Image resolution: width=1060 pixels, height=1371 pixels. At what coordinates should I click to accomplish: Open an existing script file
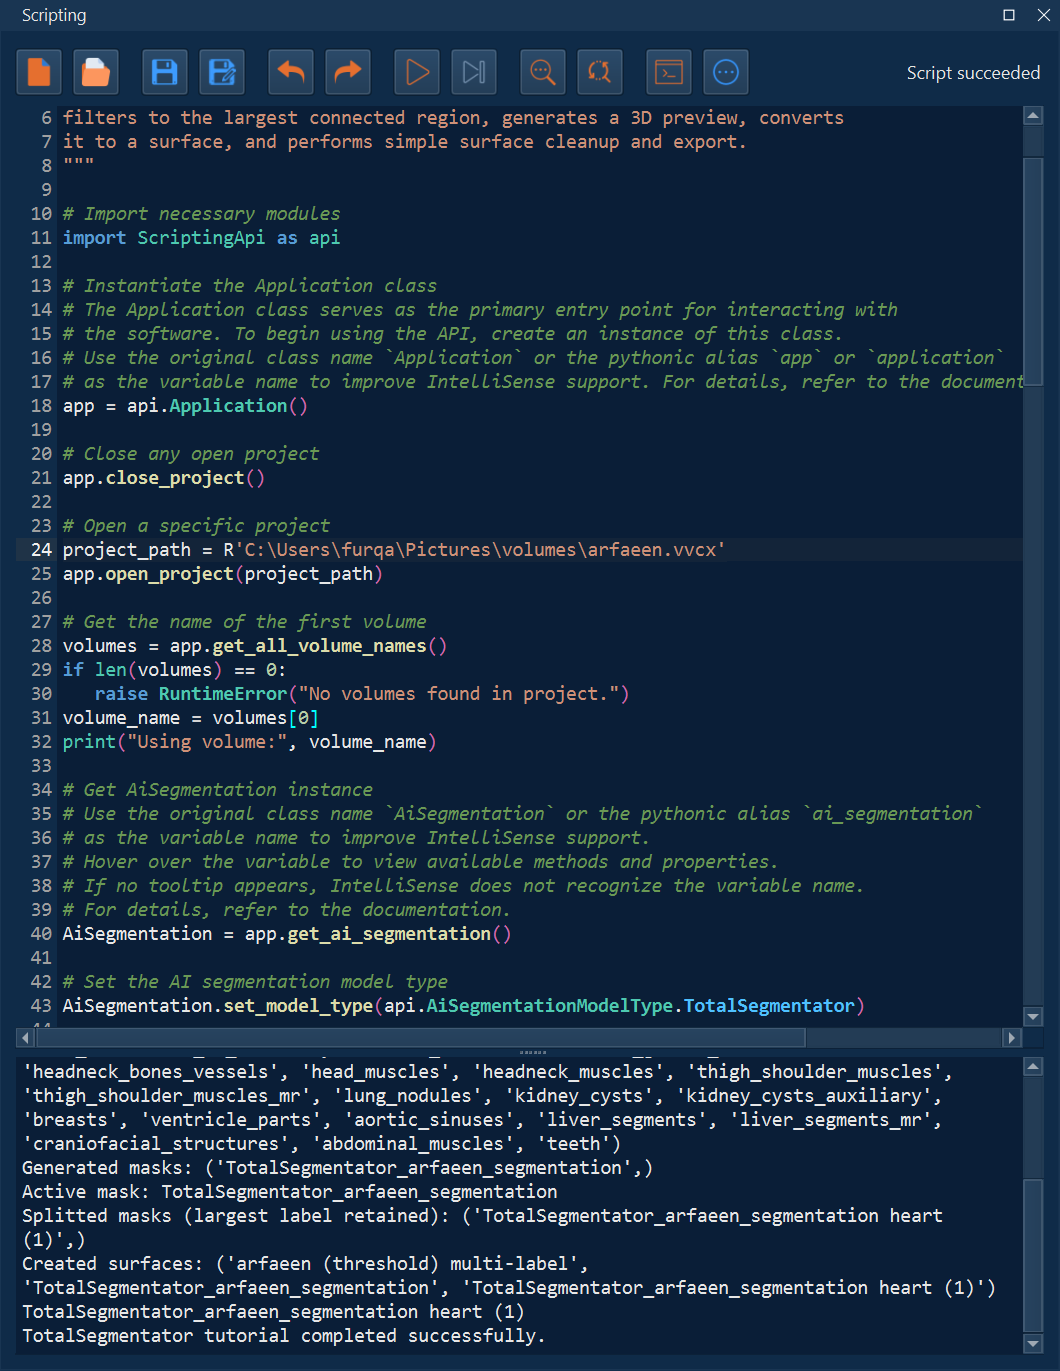[x=96, y=71]
